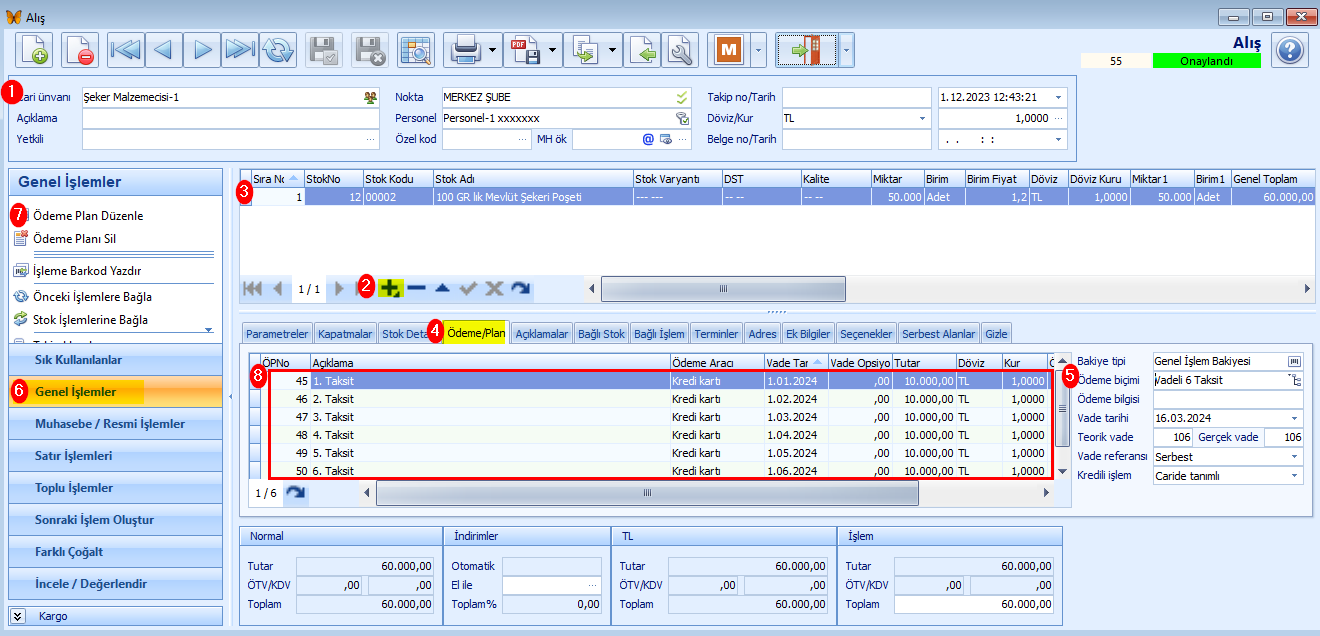Click Stok İşlemlerine Bağla link
Screen dimensions: 1320x636
(x=90, y=320)
